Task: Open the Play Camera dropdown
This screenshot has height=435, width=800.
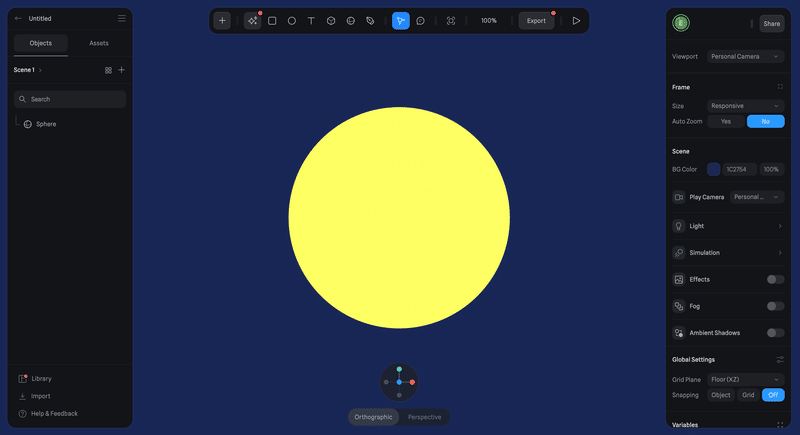Action: click(x=757, y=197)
